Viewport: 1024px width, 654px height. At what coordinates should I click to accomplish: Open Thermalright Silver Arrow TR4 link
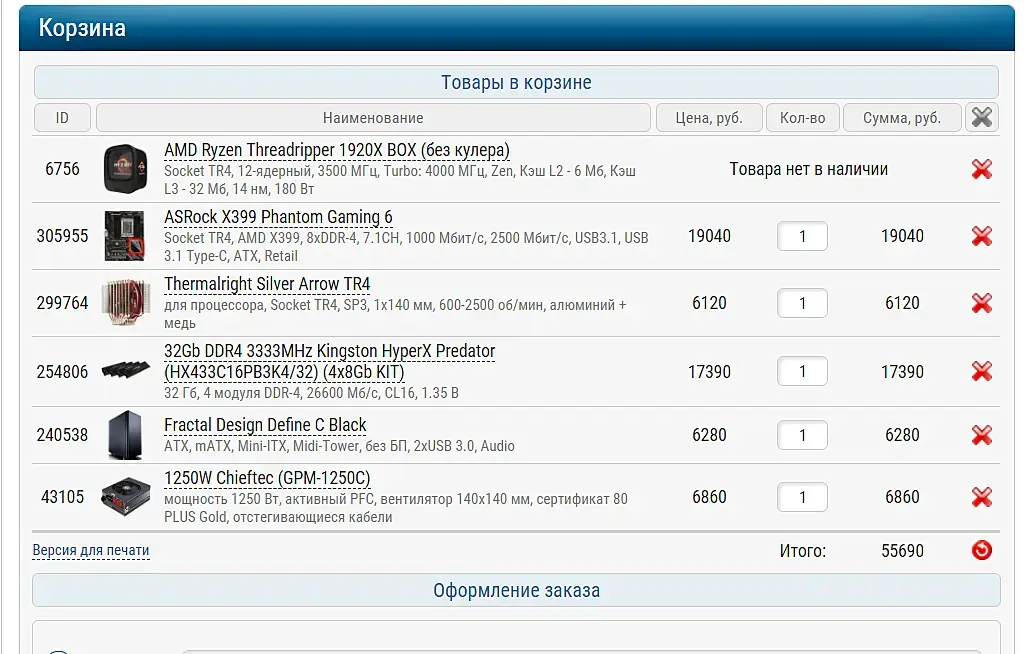click(x=267, y=284)
